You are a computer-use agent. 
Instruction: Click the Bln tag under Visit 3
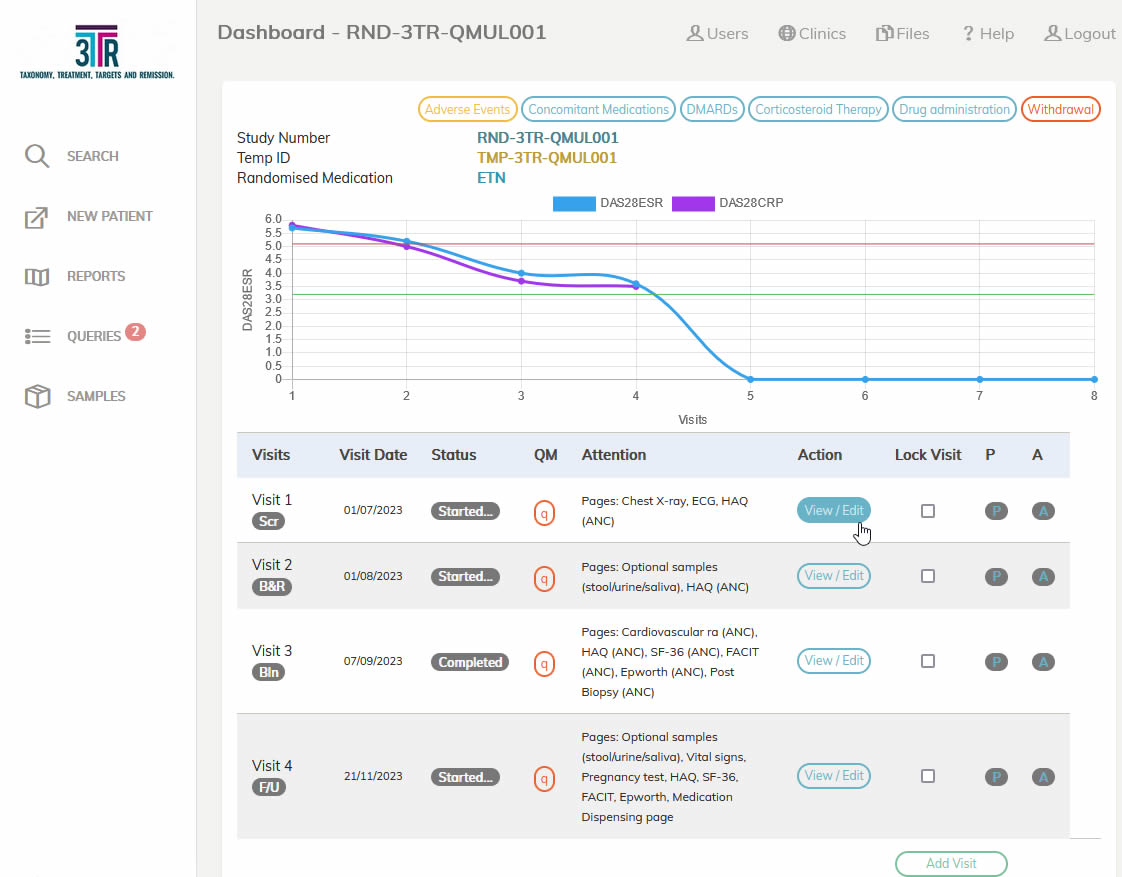(268, 672)
